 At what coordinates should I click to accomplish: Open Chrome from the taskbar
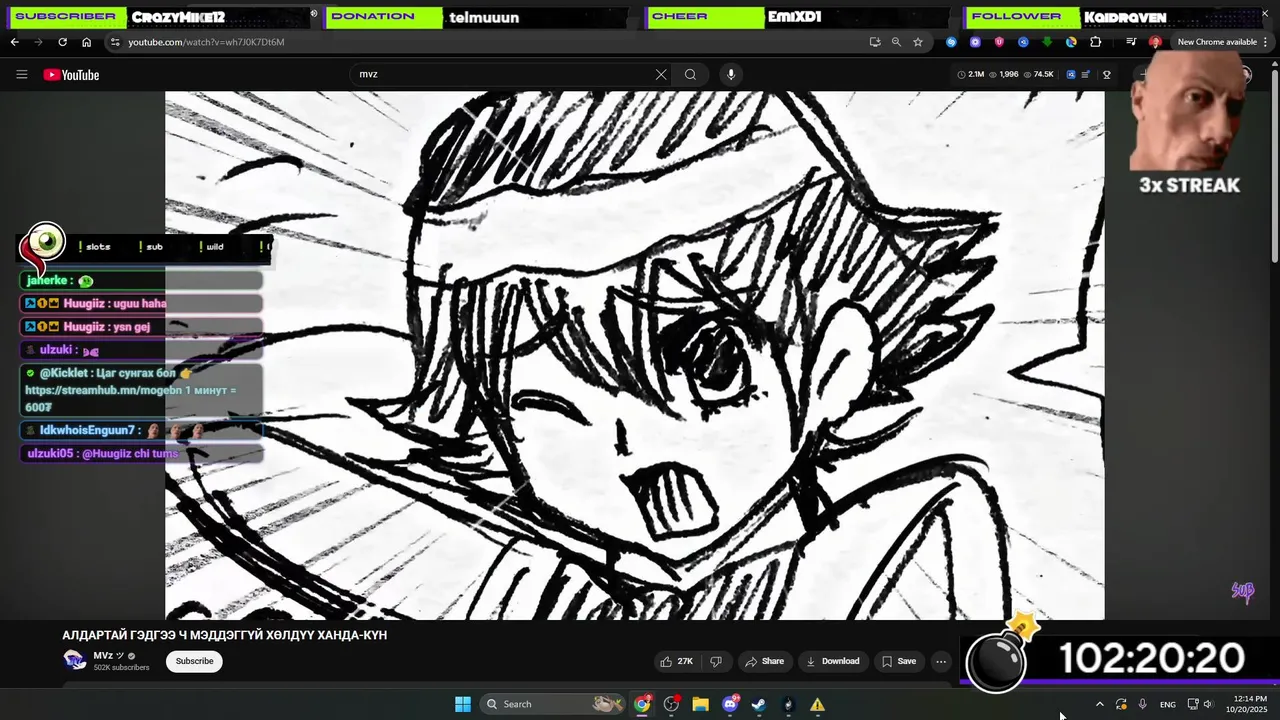coord(642,704)
